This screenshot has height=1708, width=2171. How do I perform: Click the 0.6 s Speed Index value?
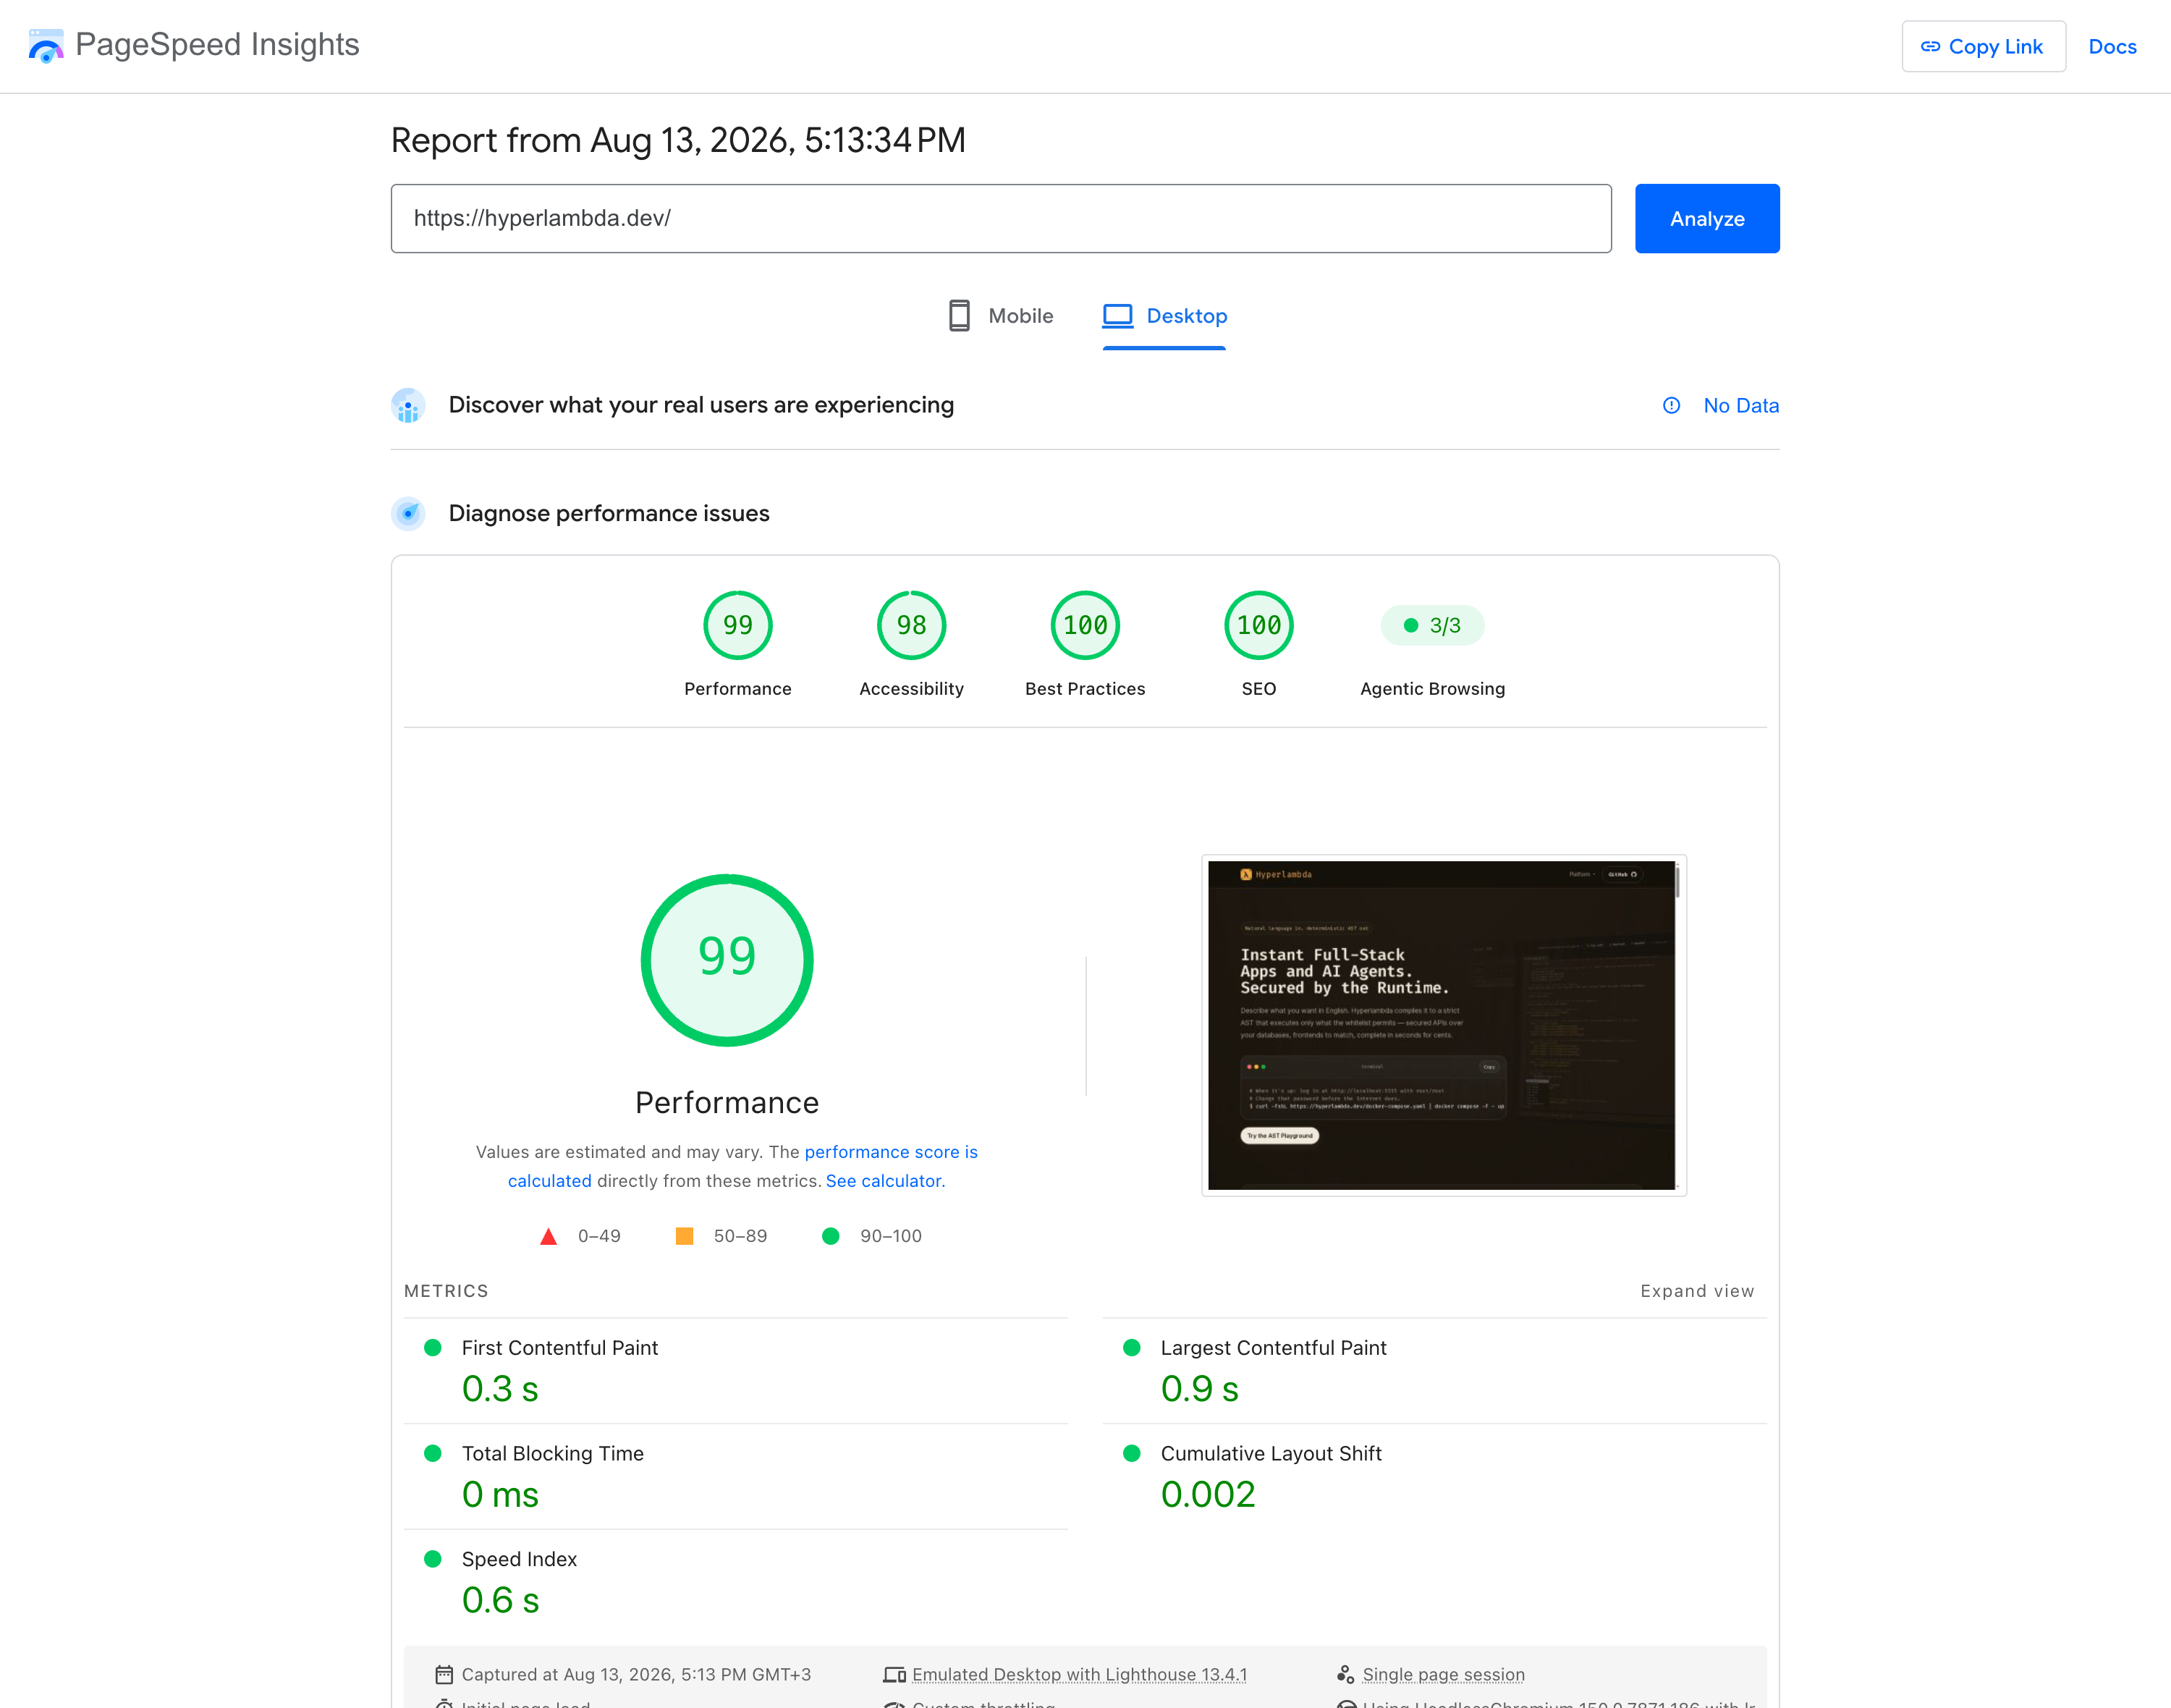[x=500, y=1600]
